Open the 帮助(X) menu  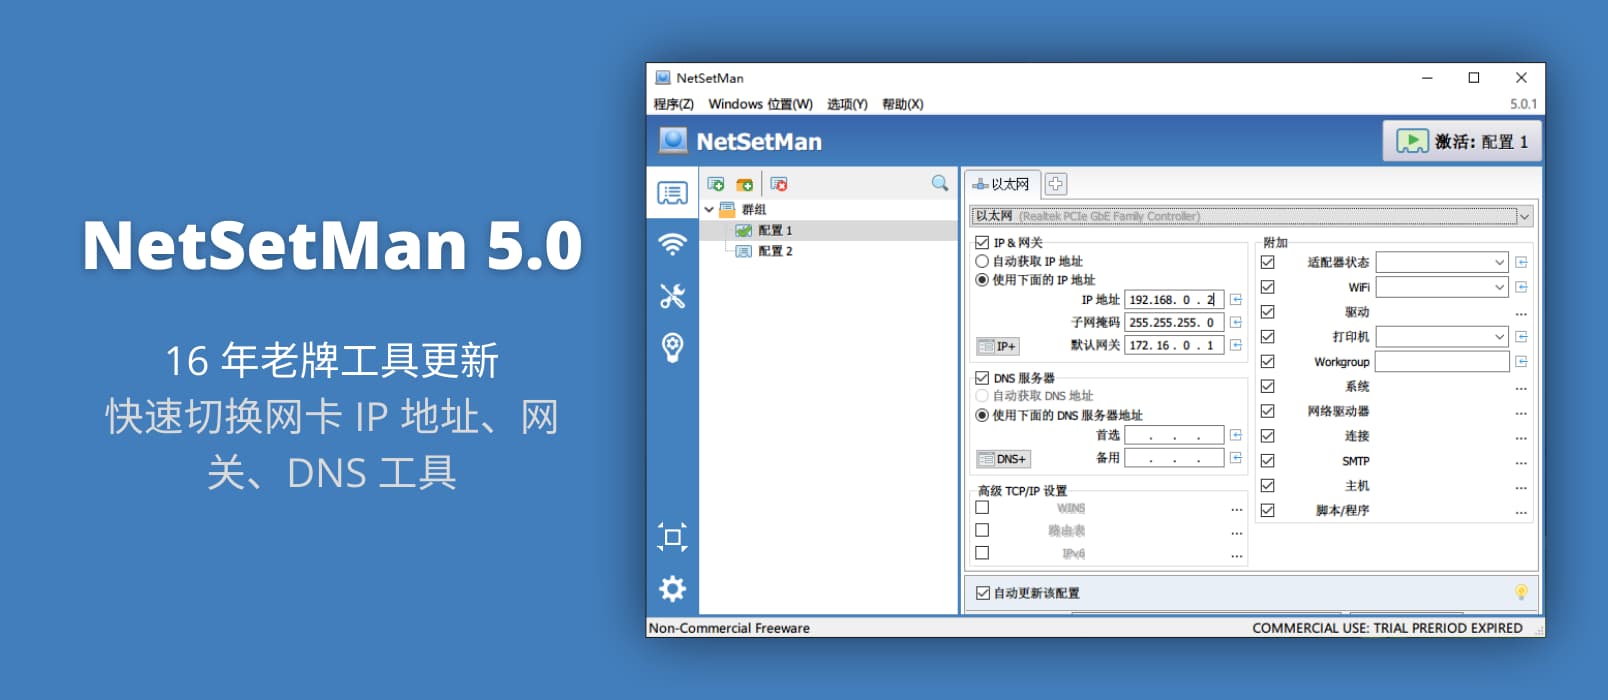[x=902, y=104]
